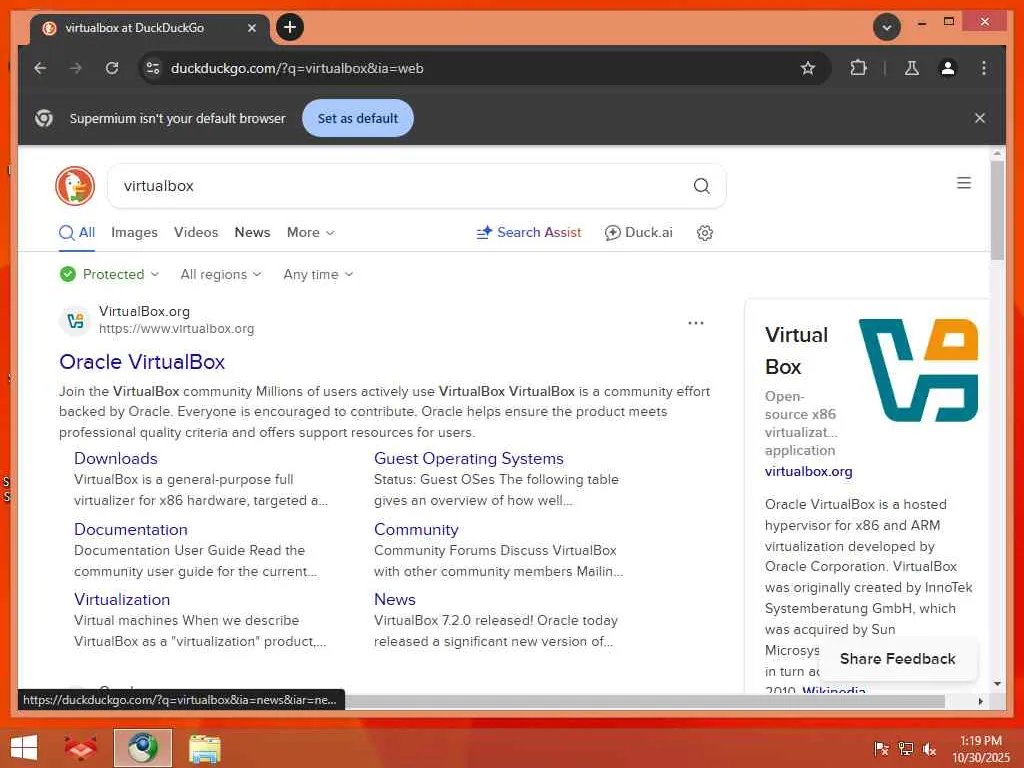Dismiss the default browser notification bar
Viewport: 1024px width, 768px height.
tap(980, 118)
